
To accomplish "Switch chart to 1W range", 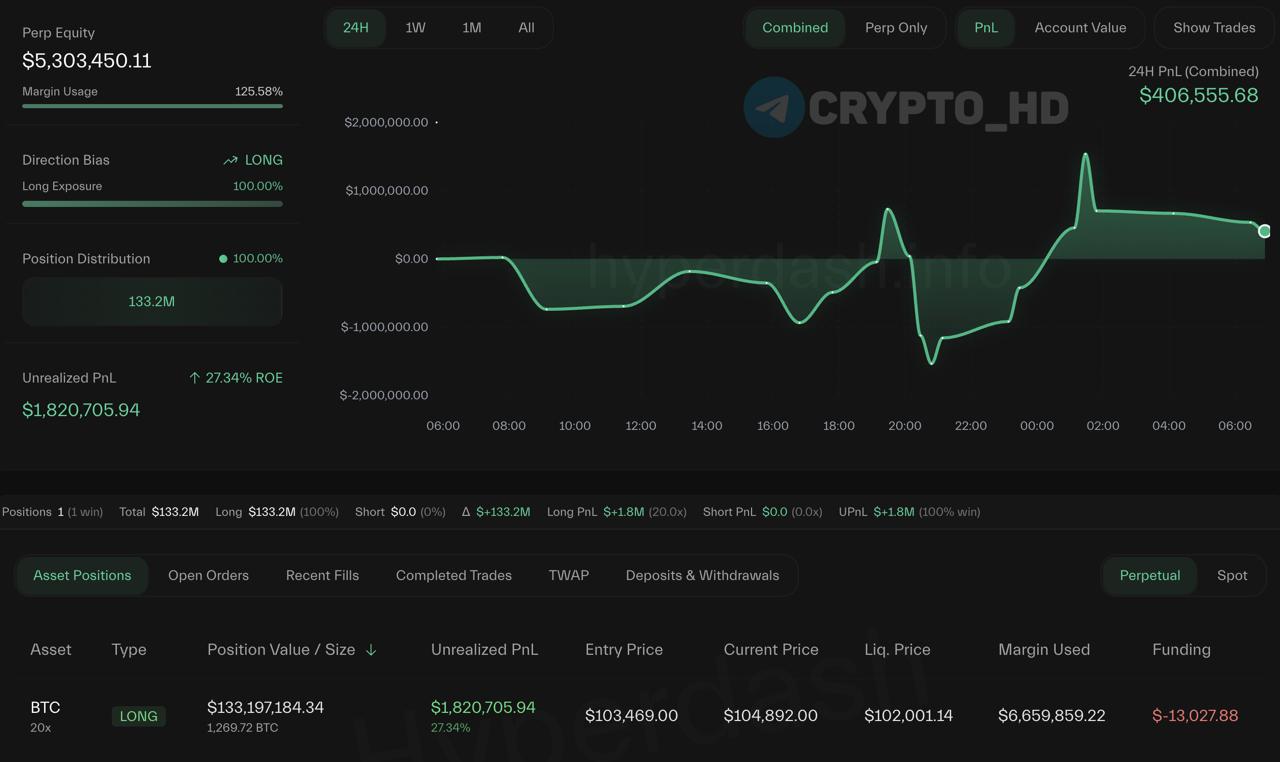I will [415, 28].
